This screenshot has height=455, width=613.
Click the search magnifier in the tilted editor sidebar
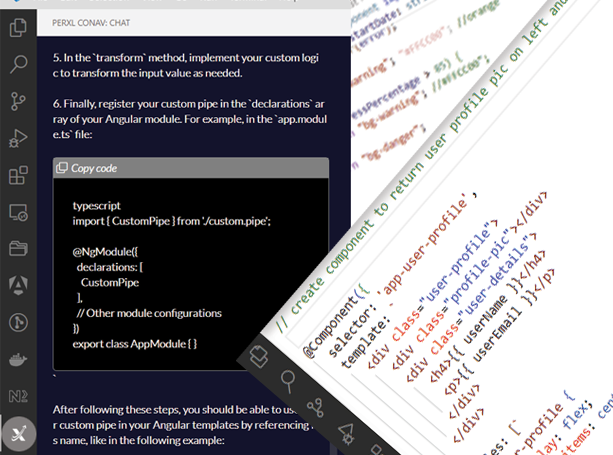[x=286, y=378]
